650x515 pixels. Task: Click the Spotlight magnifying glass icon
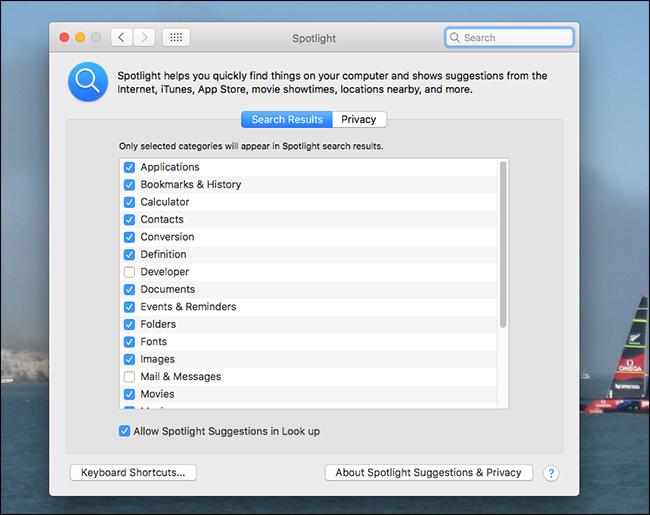[x=88, y=82]
